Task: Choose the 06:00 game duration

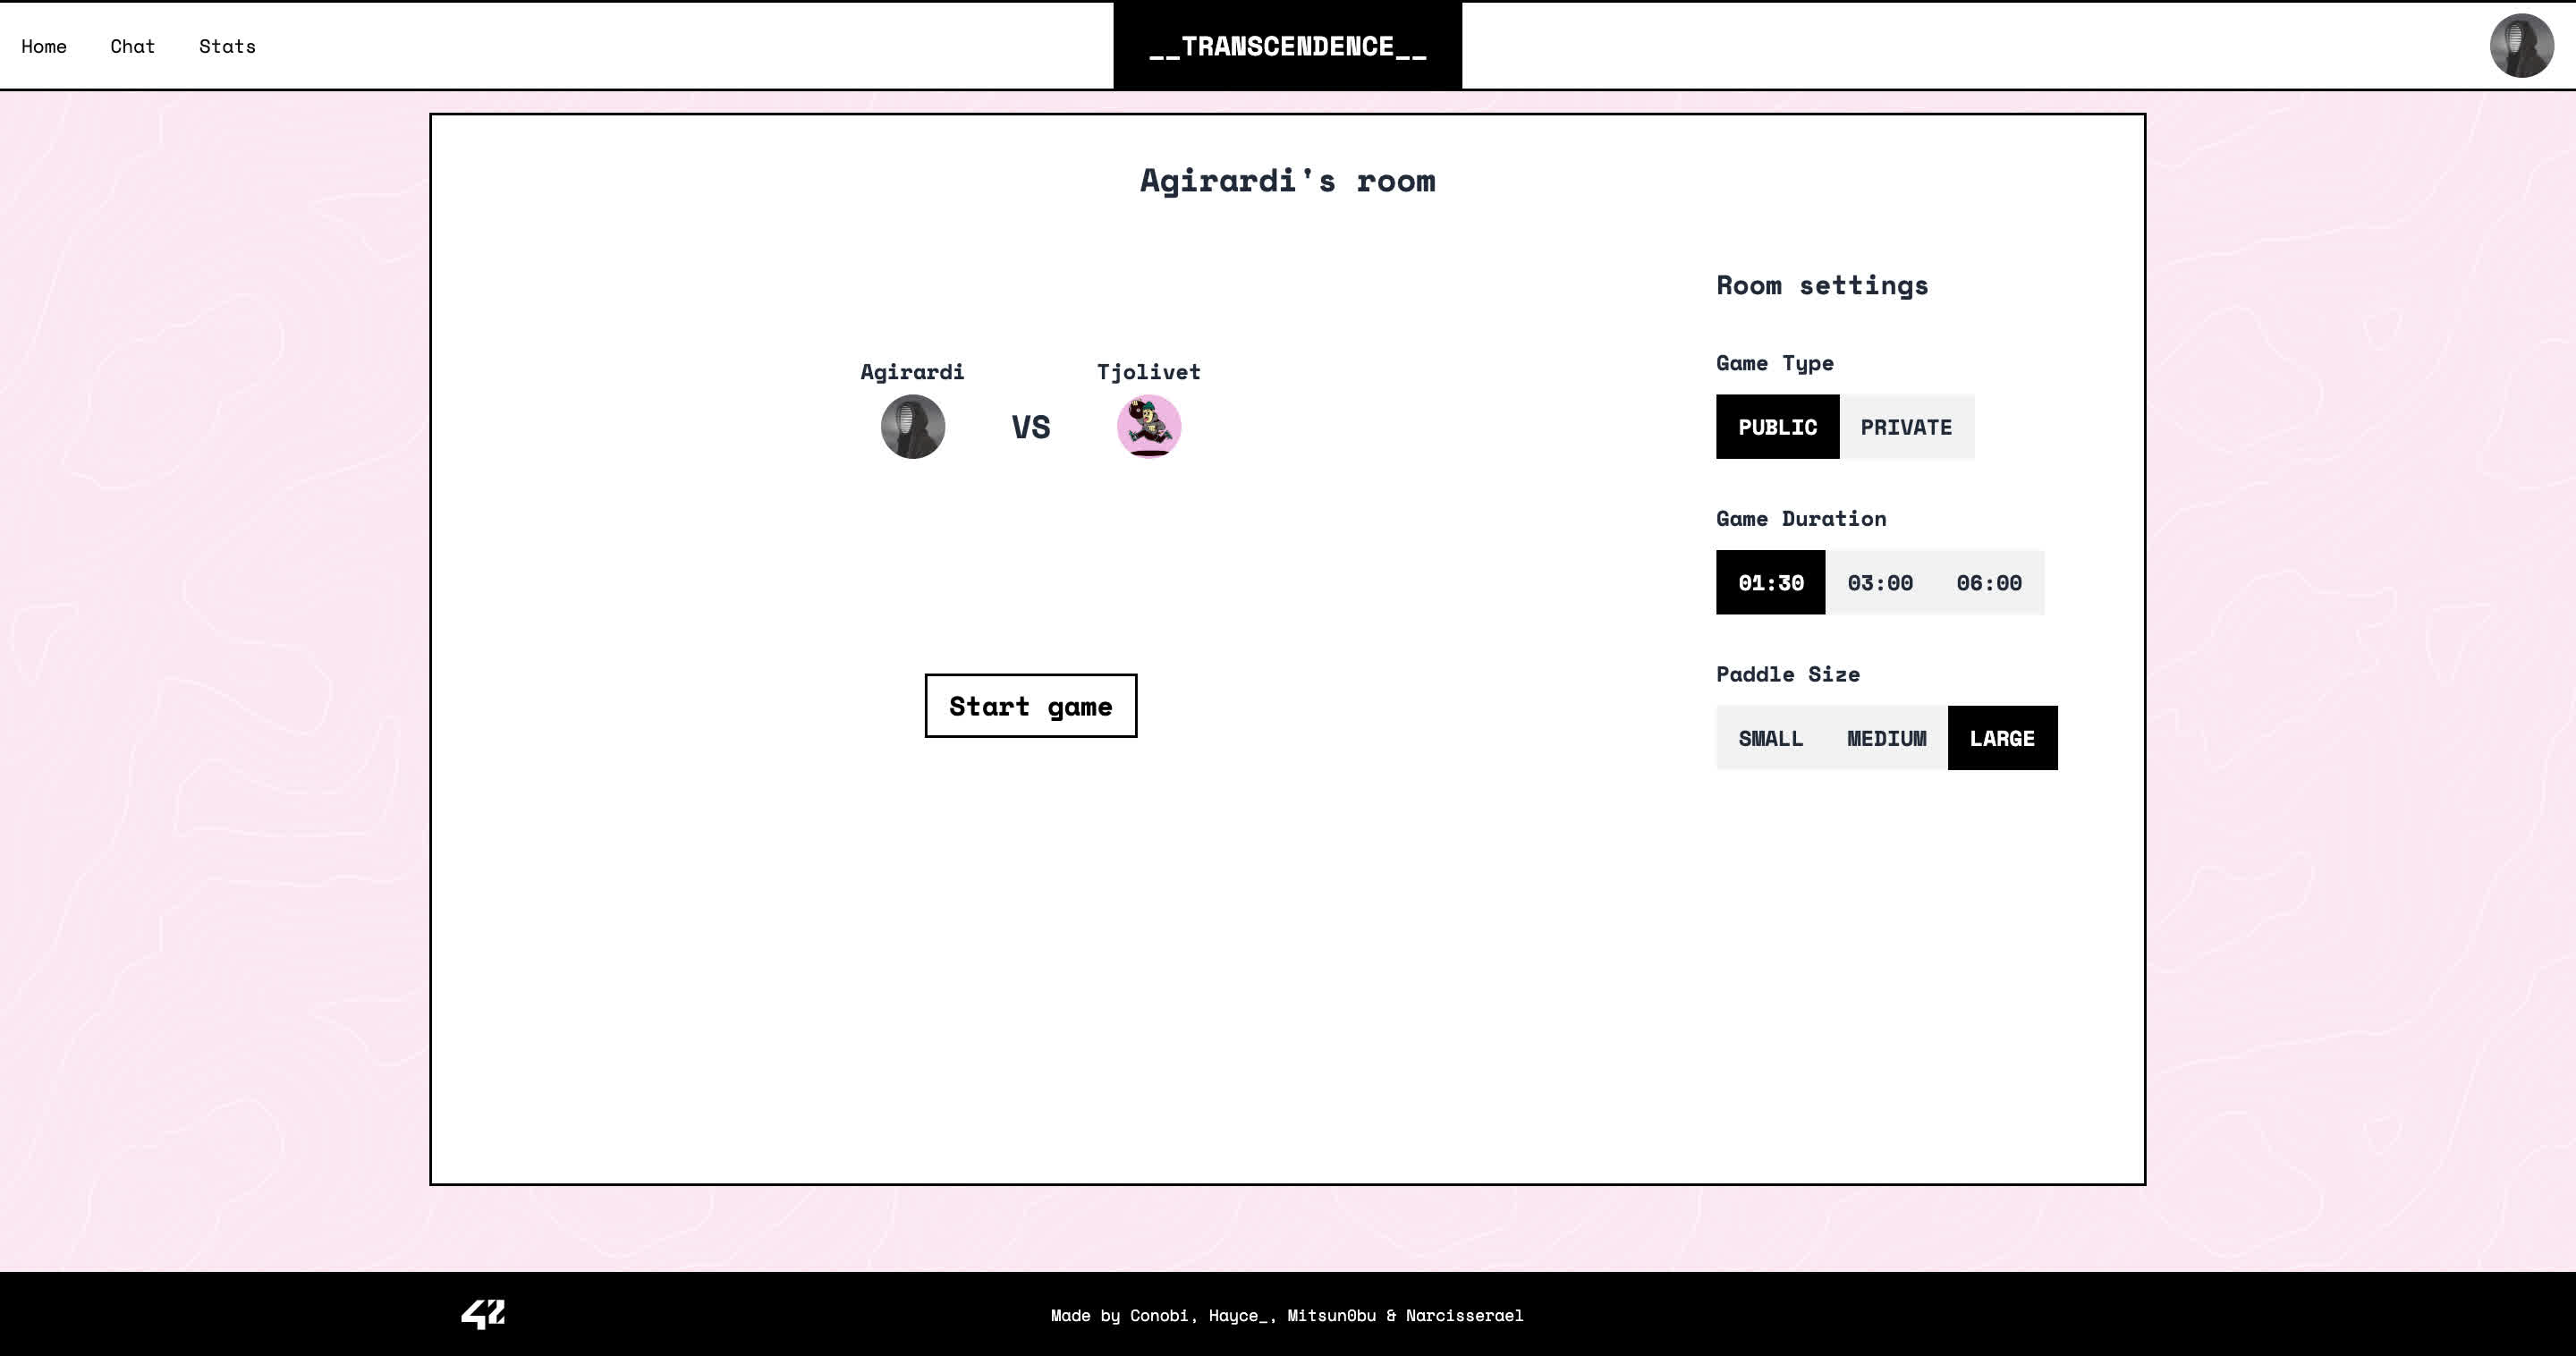Action: click(1988, 582)
